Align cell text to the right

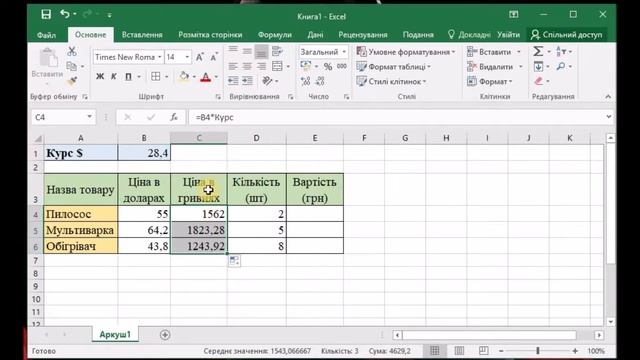point(261,66)
